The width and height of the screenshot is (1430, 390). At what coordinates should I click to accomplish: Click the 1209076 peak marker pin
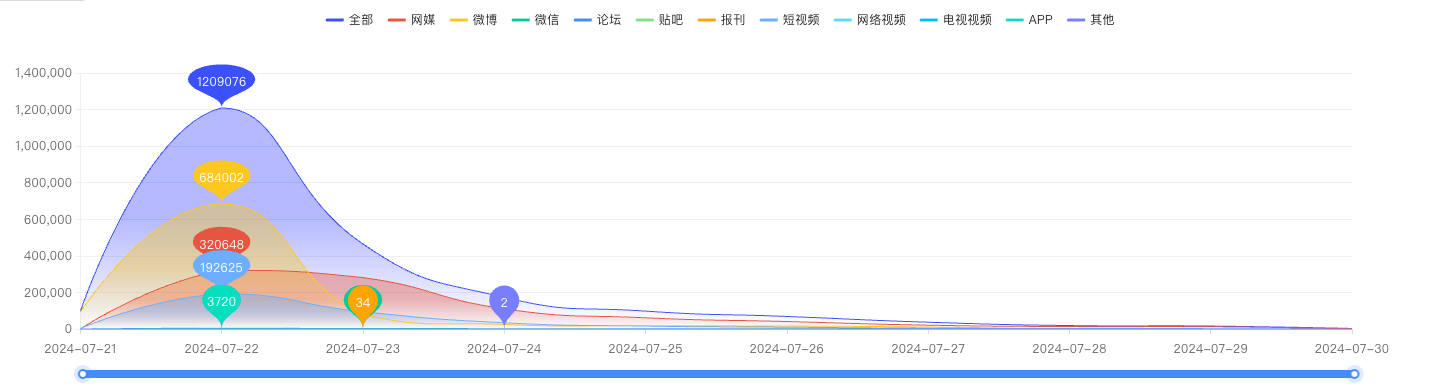(x=221, y=83)
